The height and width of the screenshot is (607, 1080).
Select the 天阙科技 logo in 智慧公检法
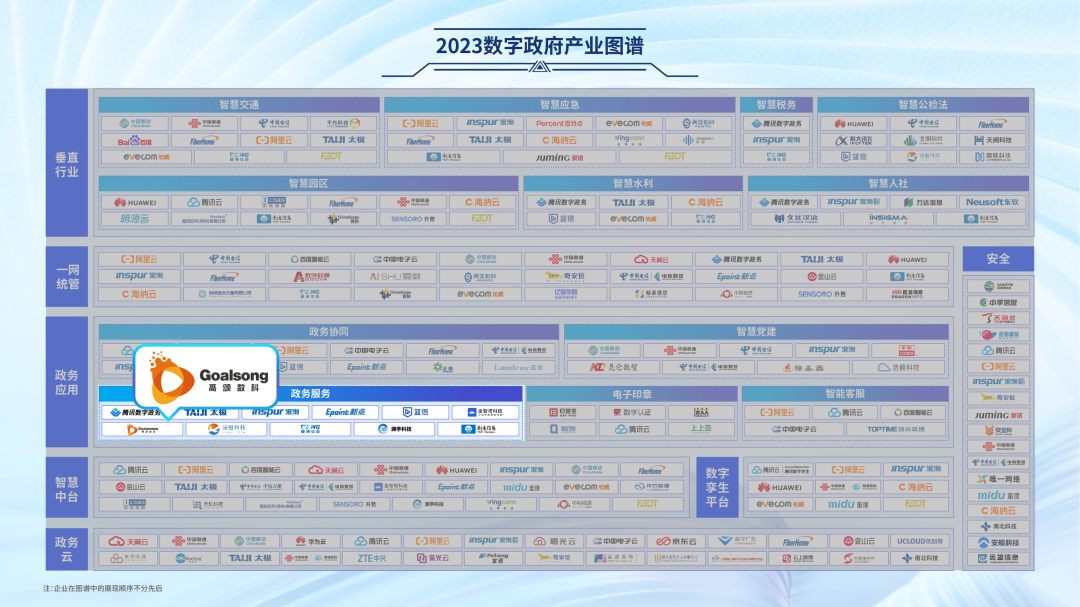pyautogui.click(x=992, y=141)
